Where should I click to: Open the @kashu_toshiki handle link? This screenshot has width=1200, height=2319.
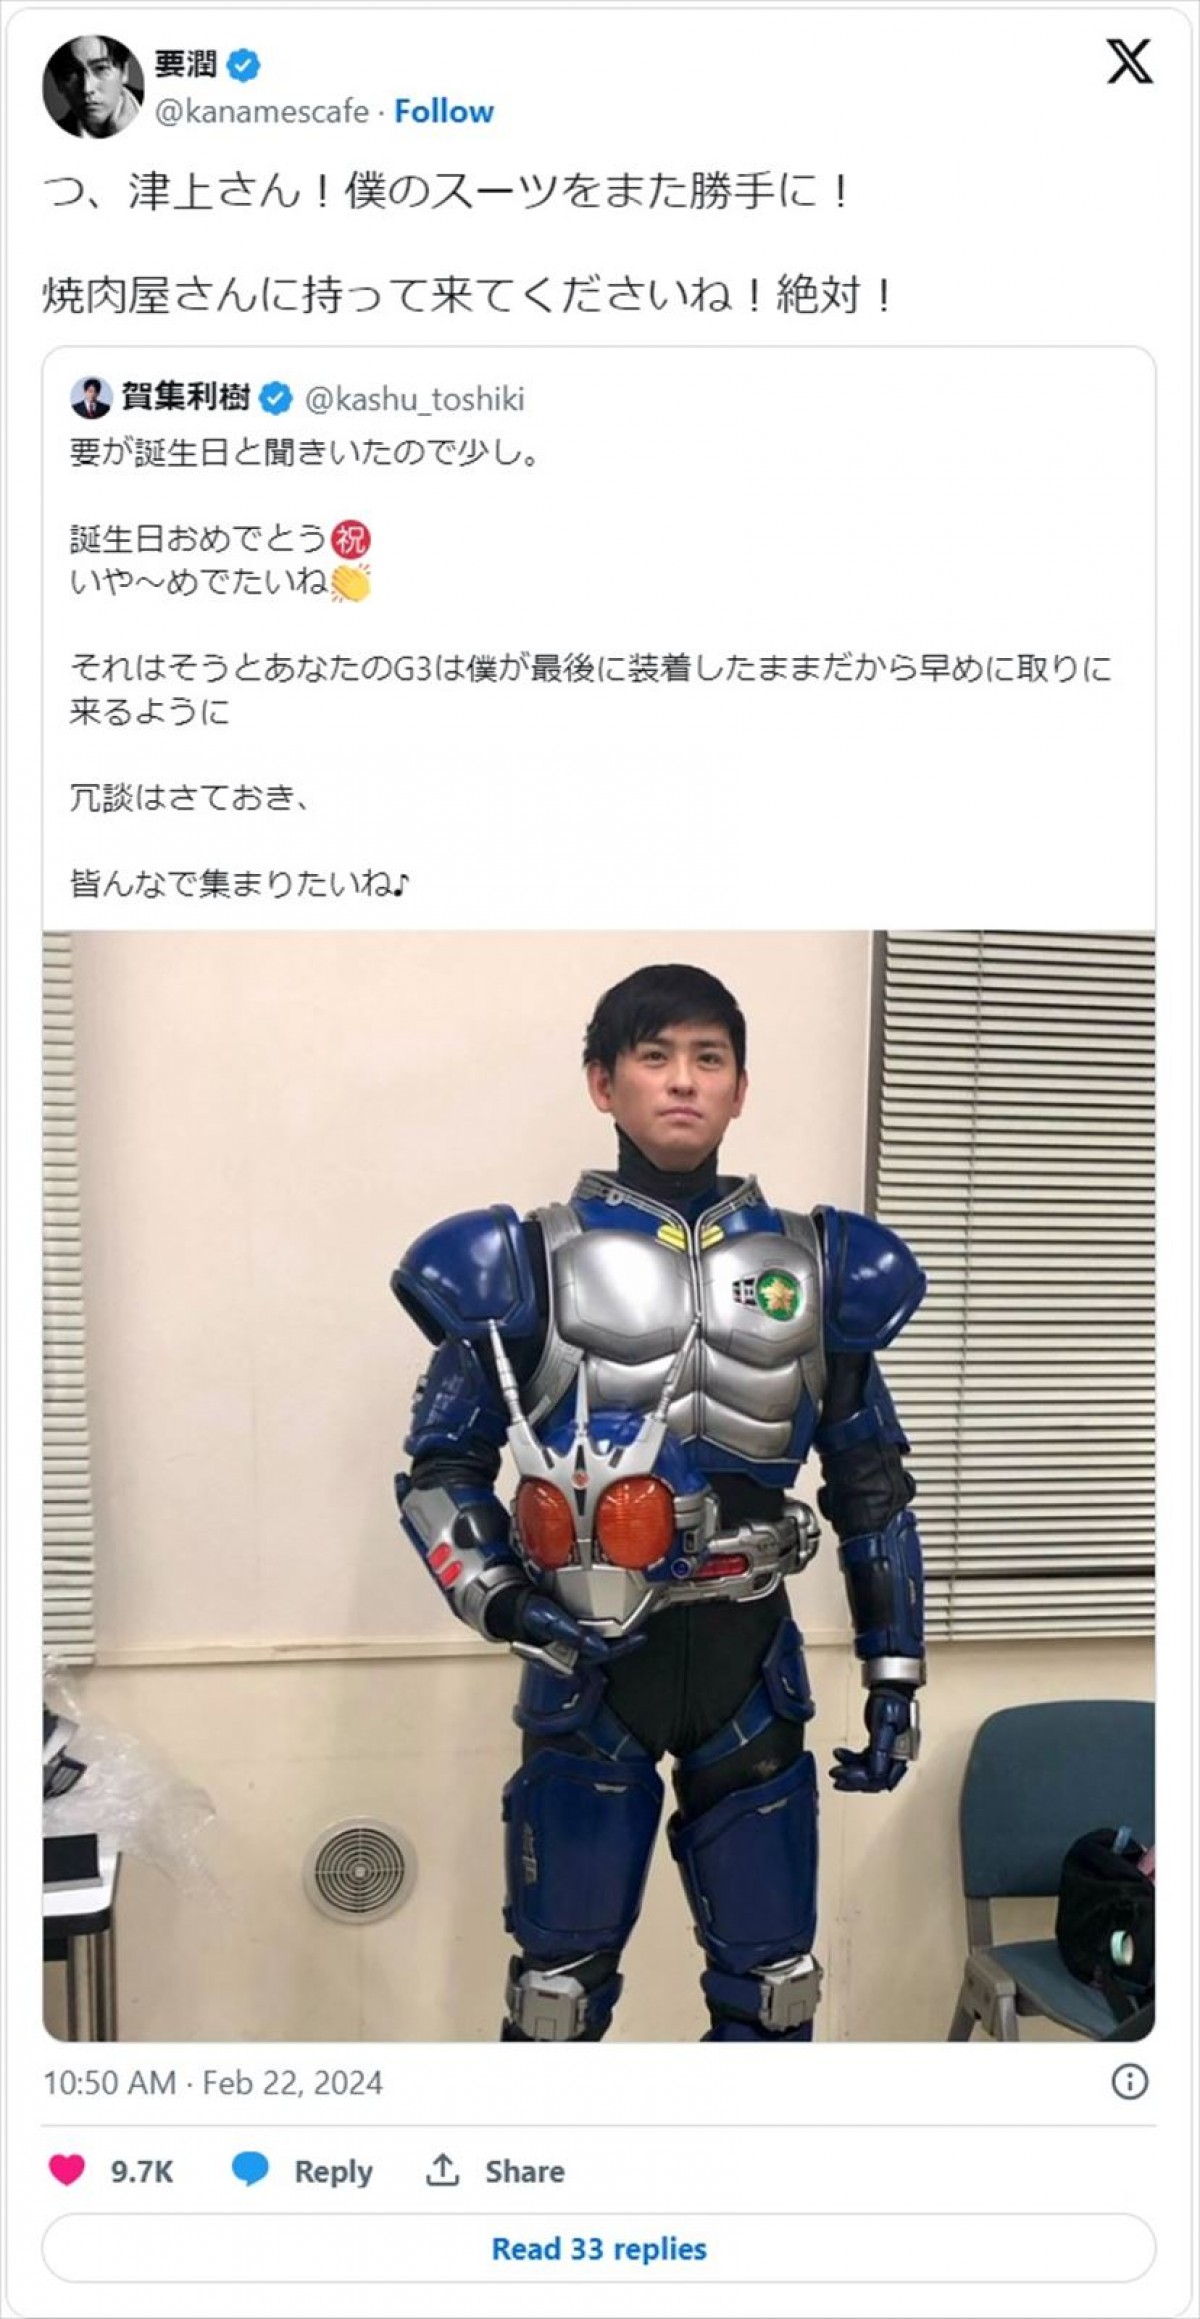click(x=414, y=399)
